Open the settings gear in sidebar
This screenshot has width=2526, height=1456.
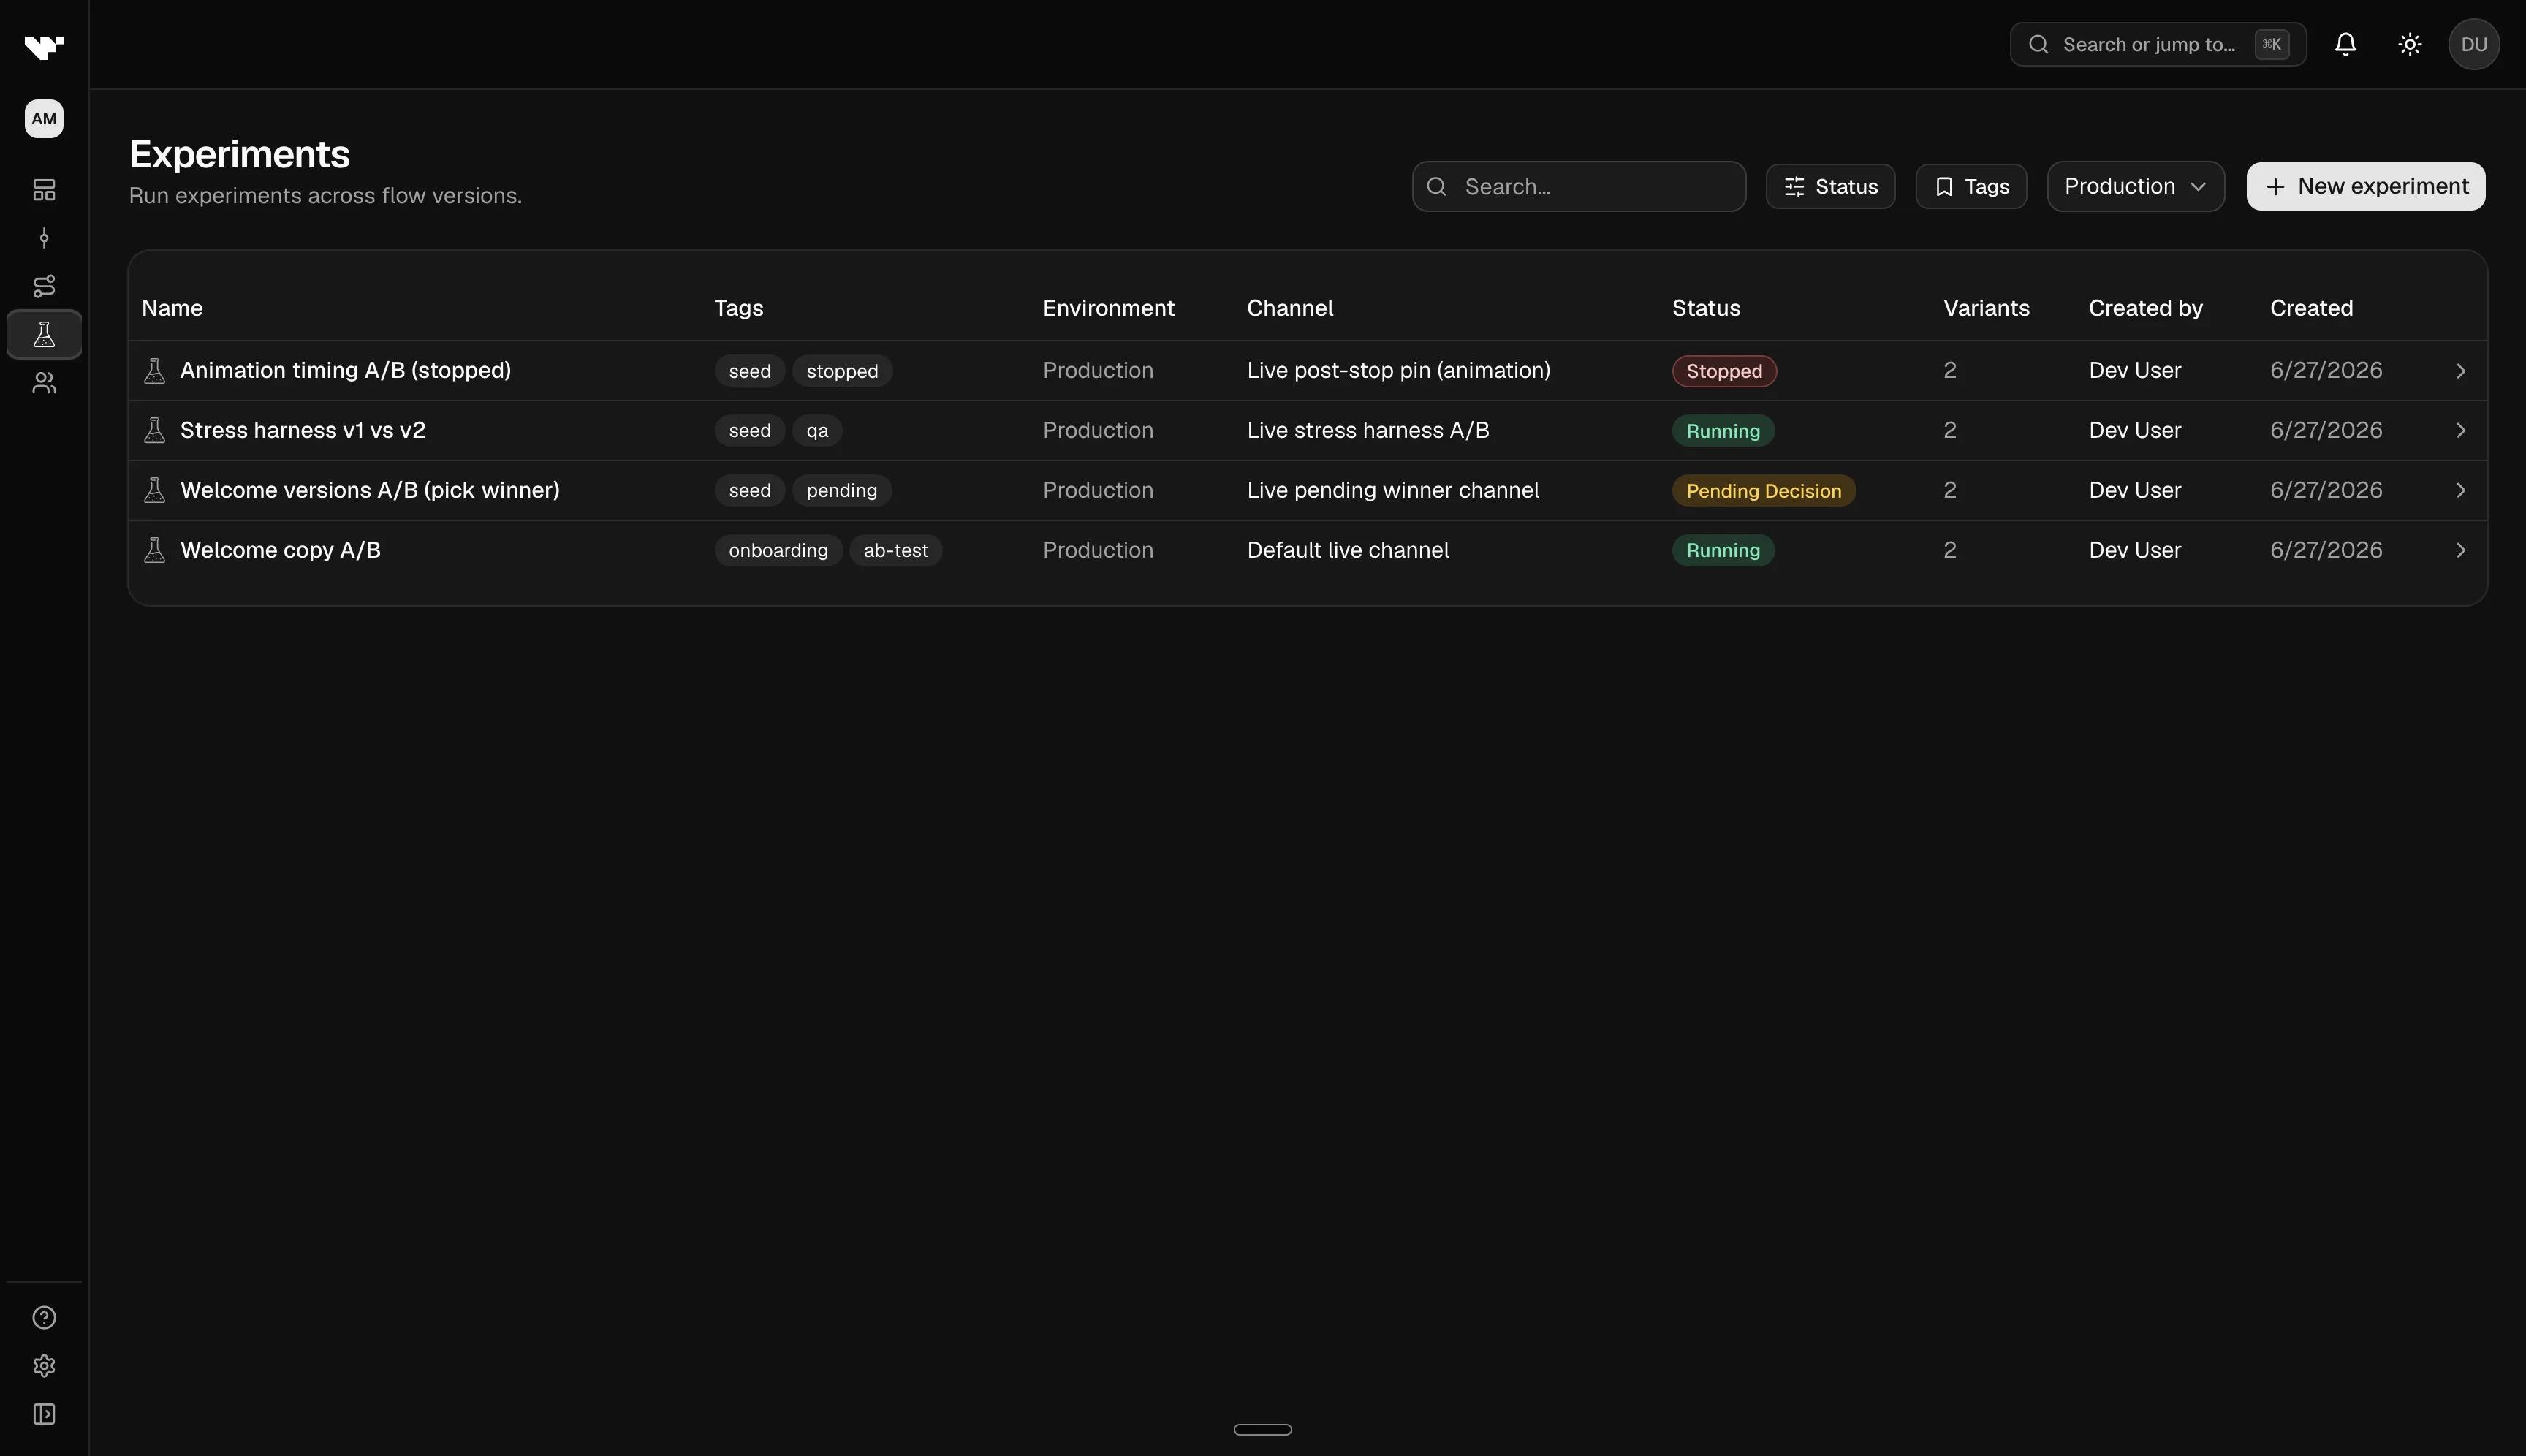44,1365
